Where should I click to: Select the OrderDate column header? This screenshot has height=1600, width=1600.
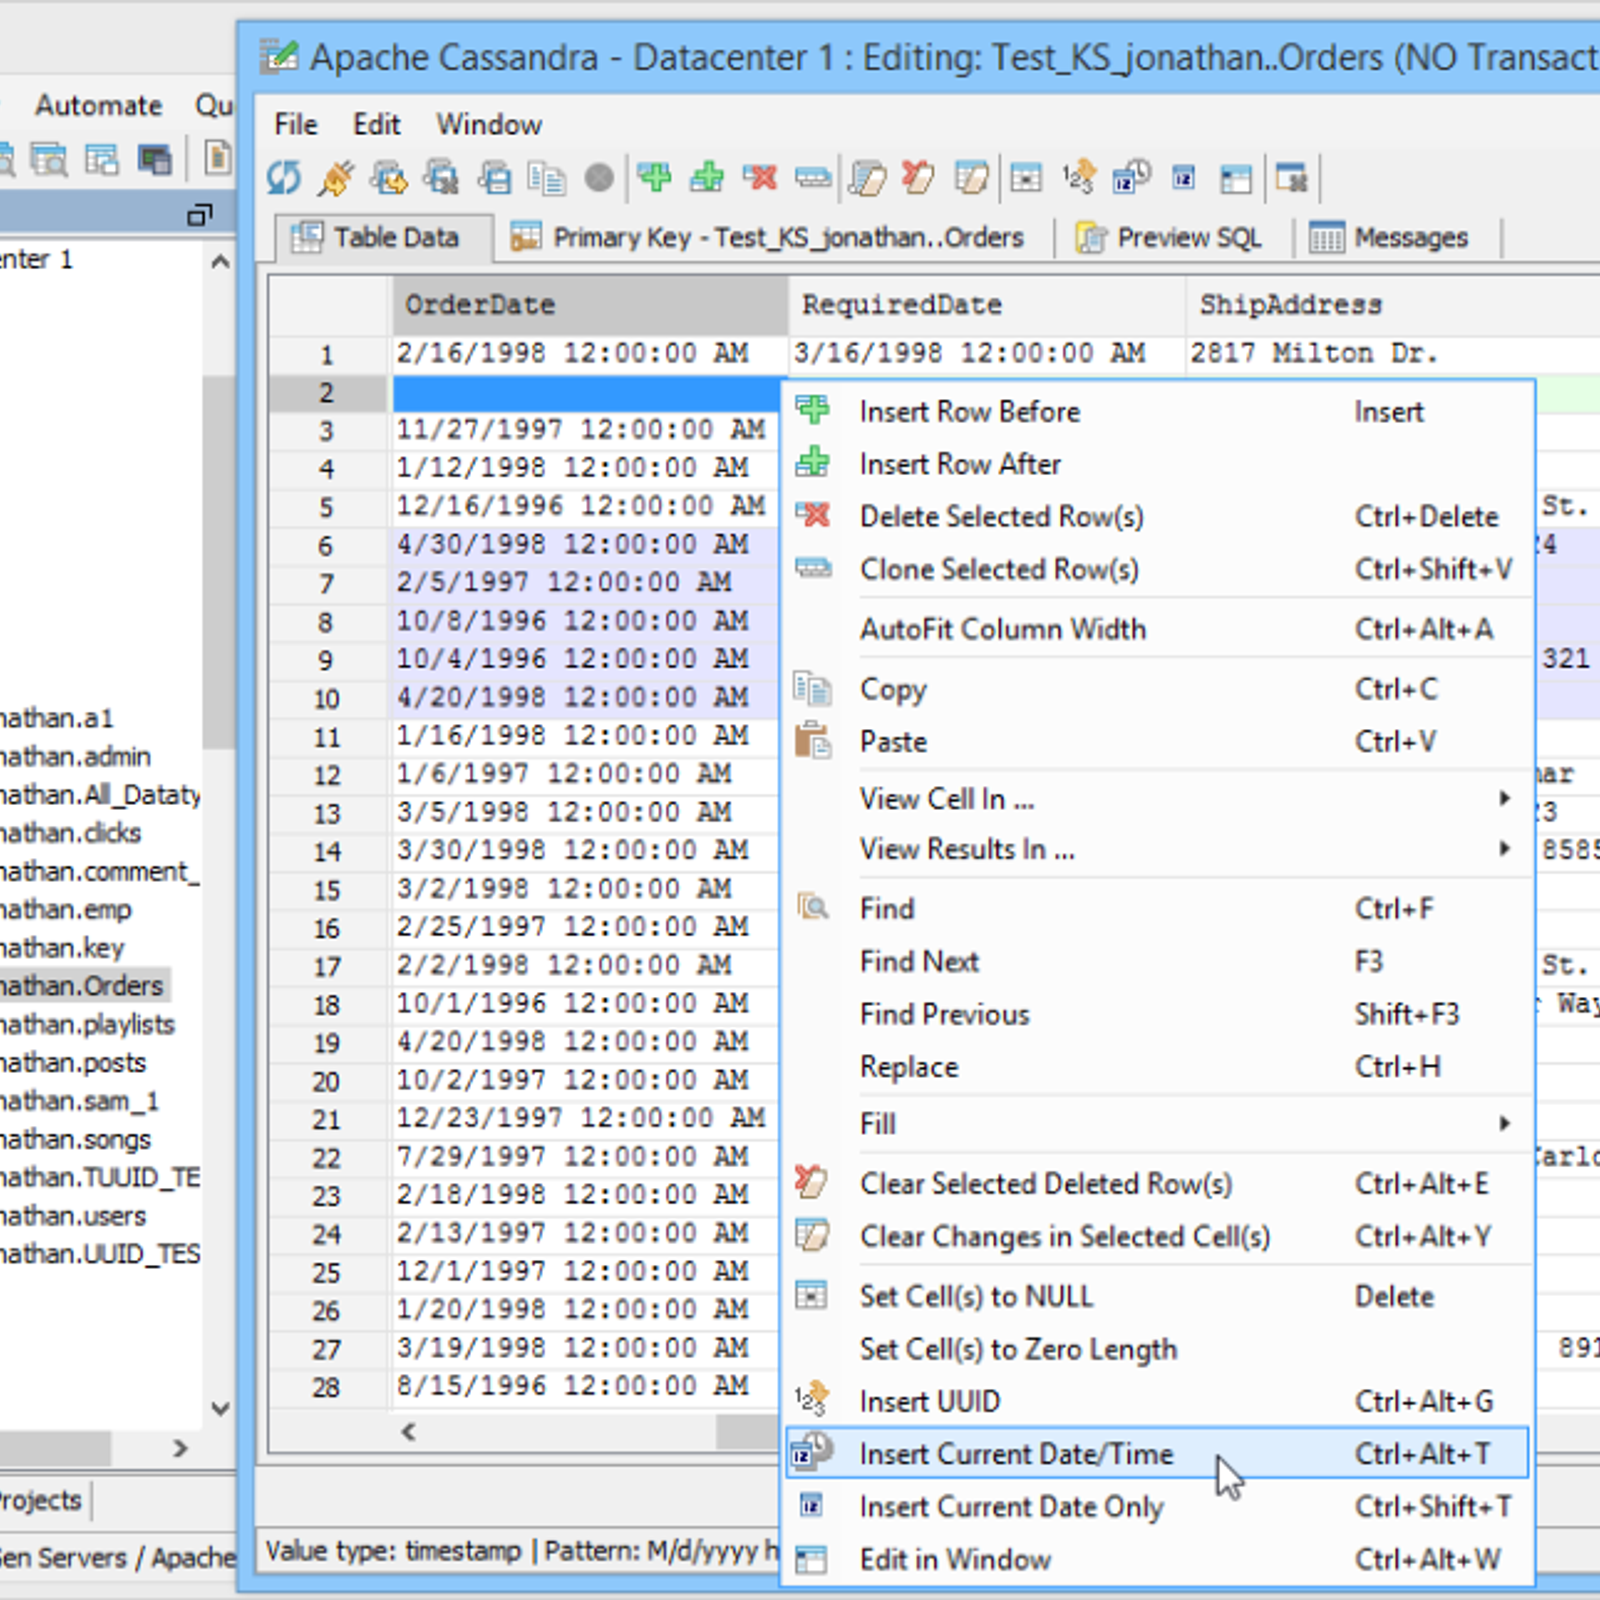tap(480, 304)
